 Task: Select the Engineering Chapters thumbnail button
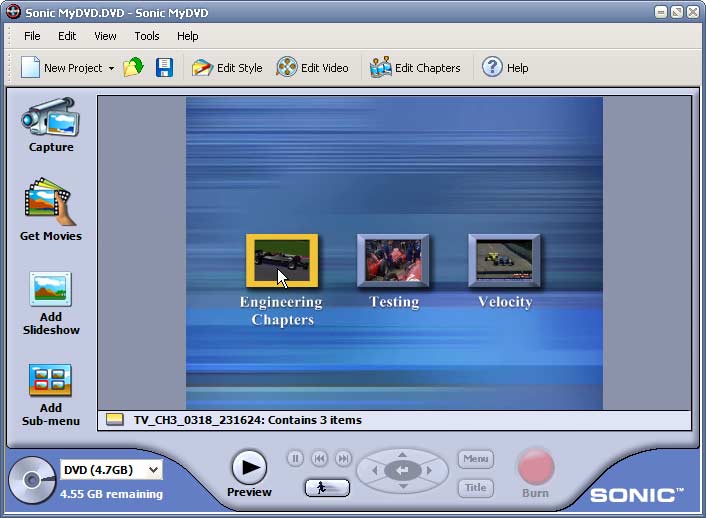tap(282, 261)
